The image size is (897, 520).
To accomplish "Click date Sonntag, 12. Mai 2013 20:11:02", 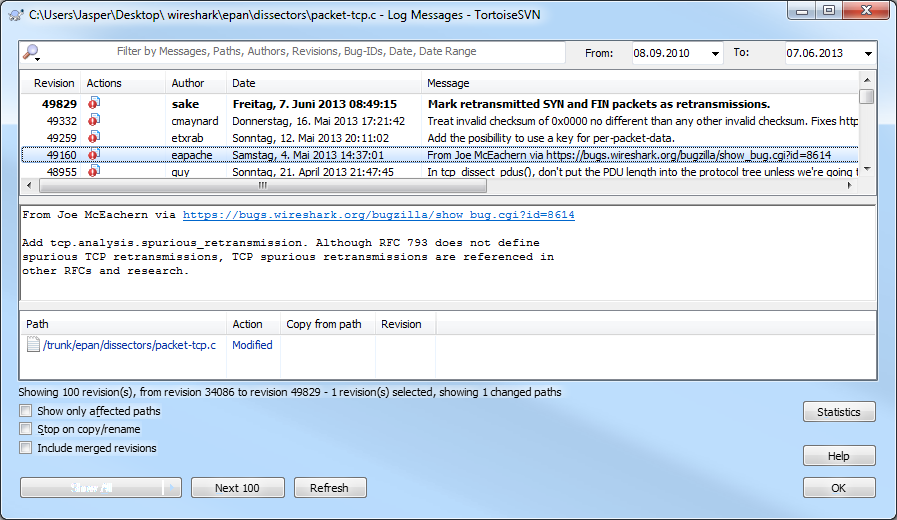I will (x=310, y=138).
